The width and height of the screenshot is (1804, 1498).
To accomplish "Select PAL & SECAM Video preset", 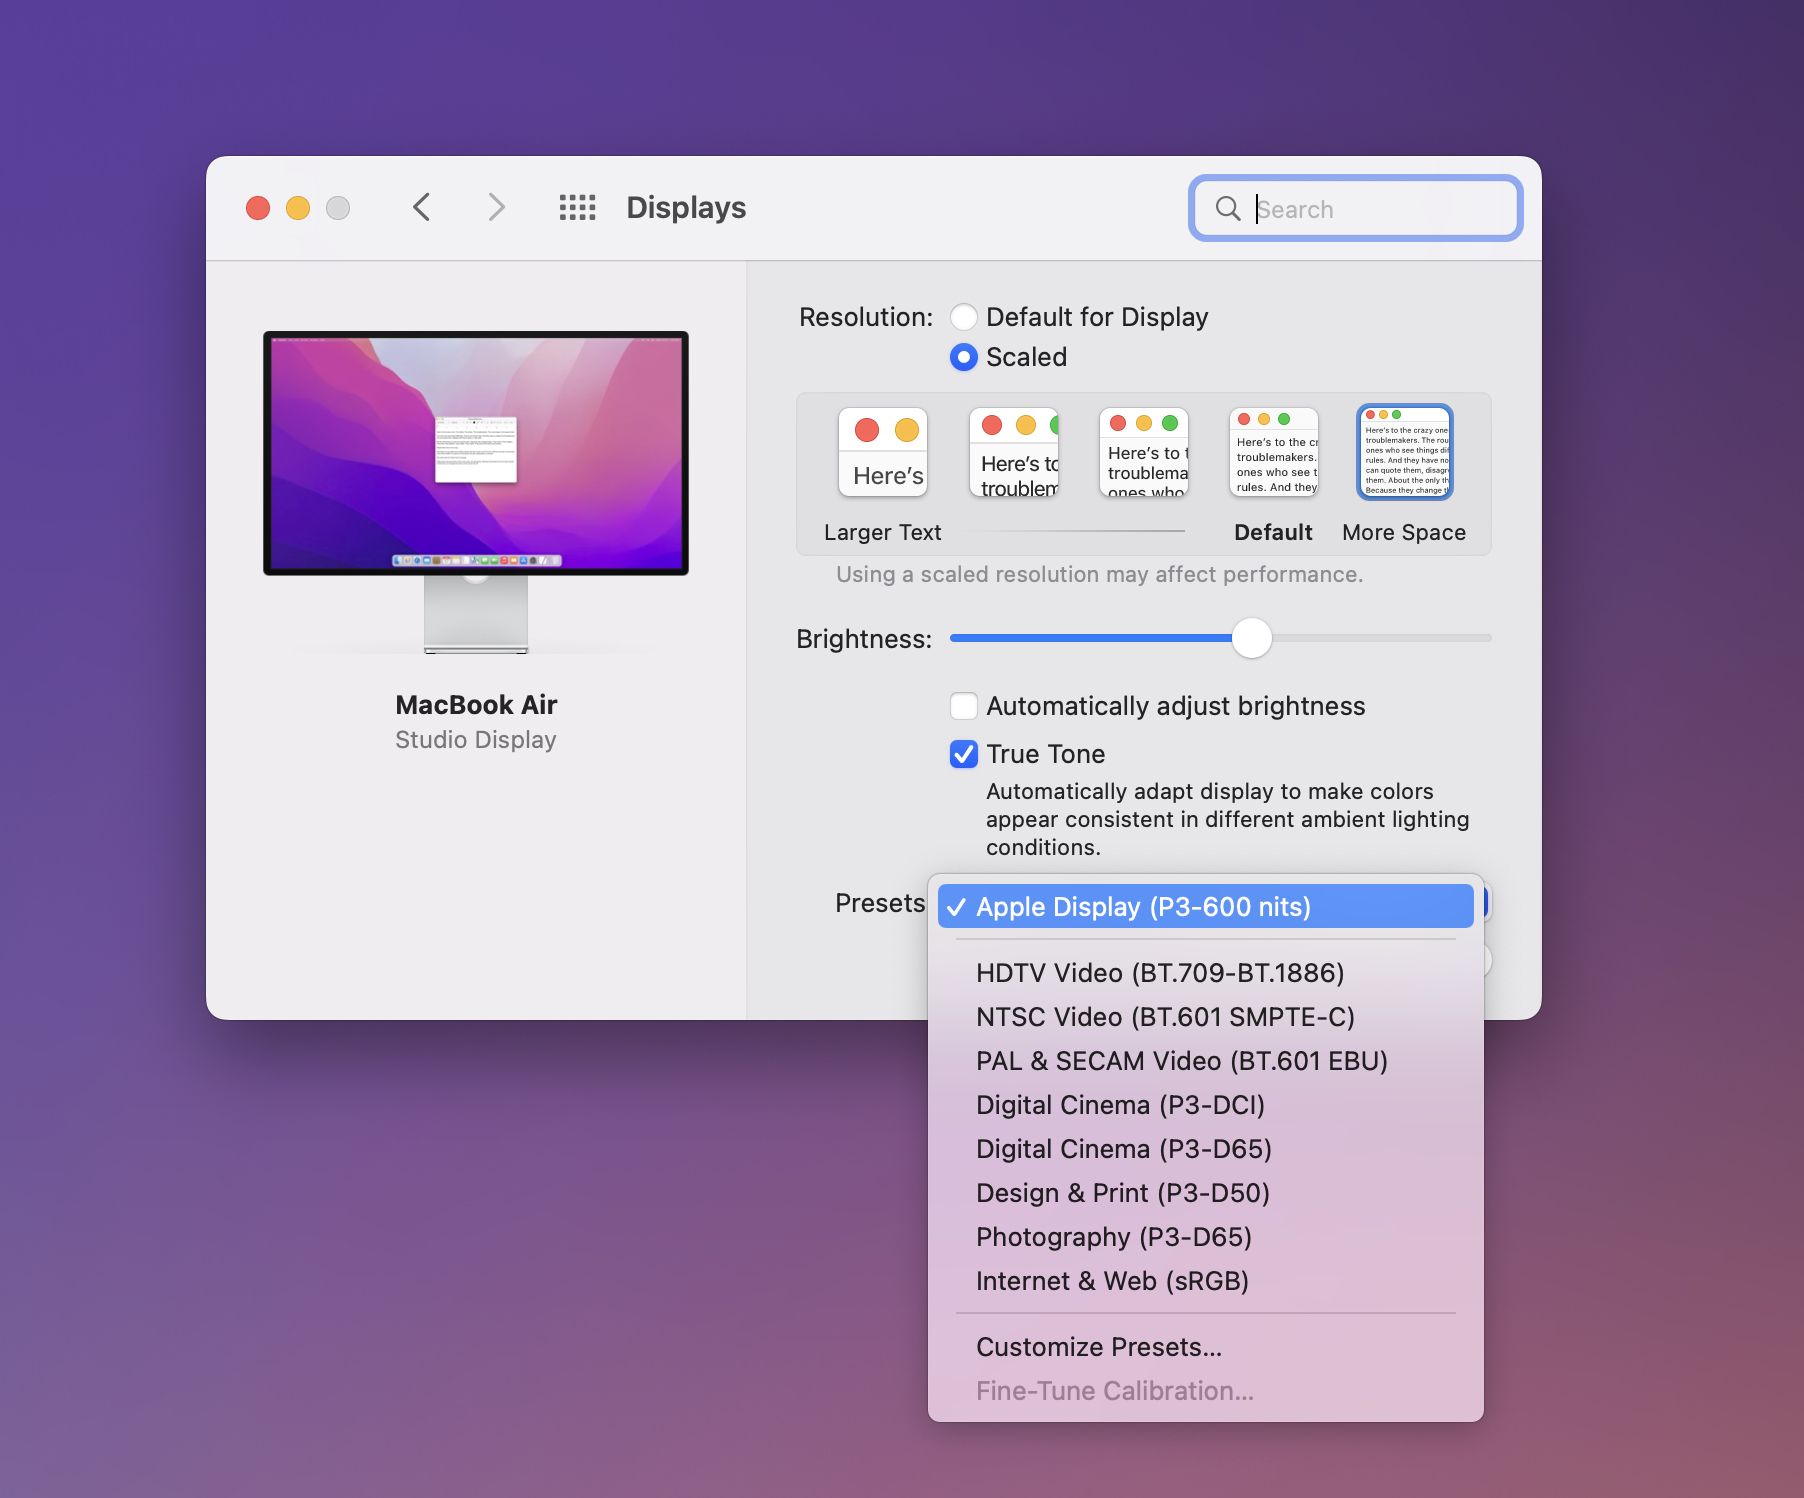I will [x=1206, y=1060].
